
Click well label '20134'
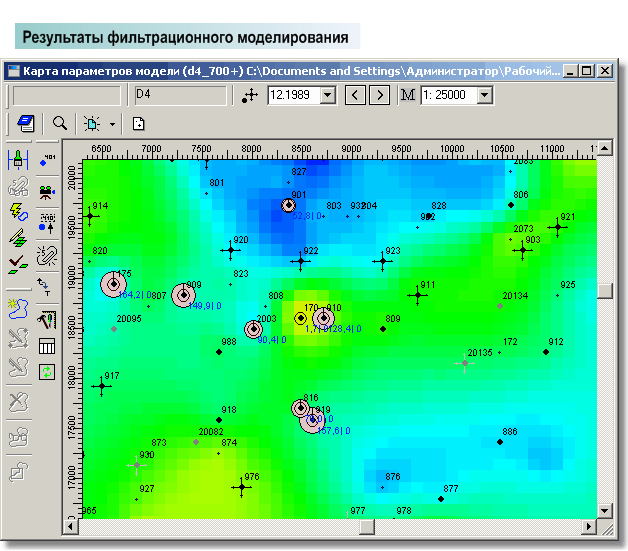[515, 296]
